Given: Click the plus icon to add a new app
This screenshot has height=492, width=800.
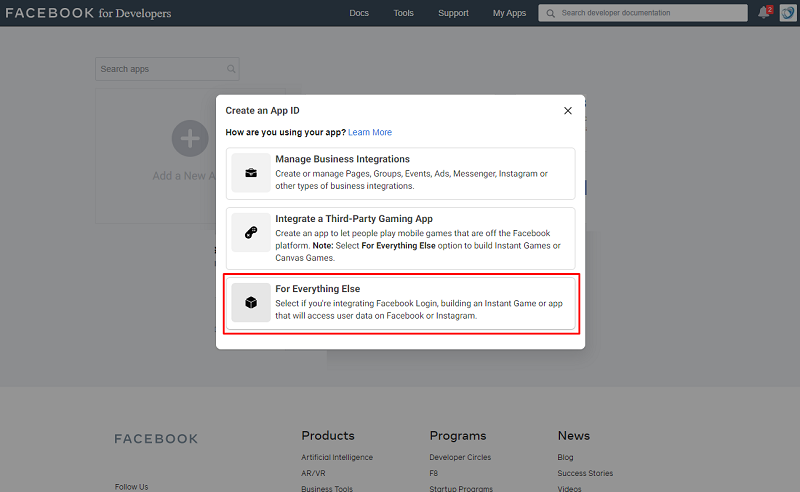Looking at the screenshot, I should 190,138.
